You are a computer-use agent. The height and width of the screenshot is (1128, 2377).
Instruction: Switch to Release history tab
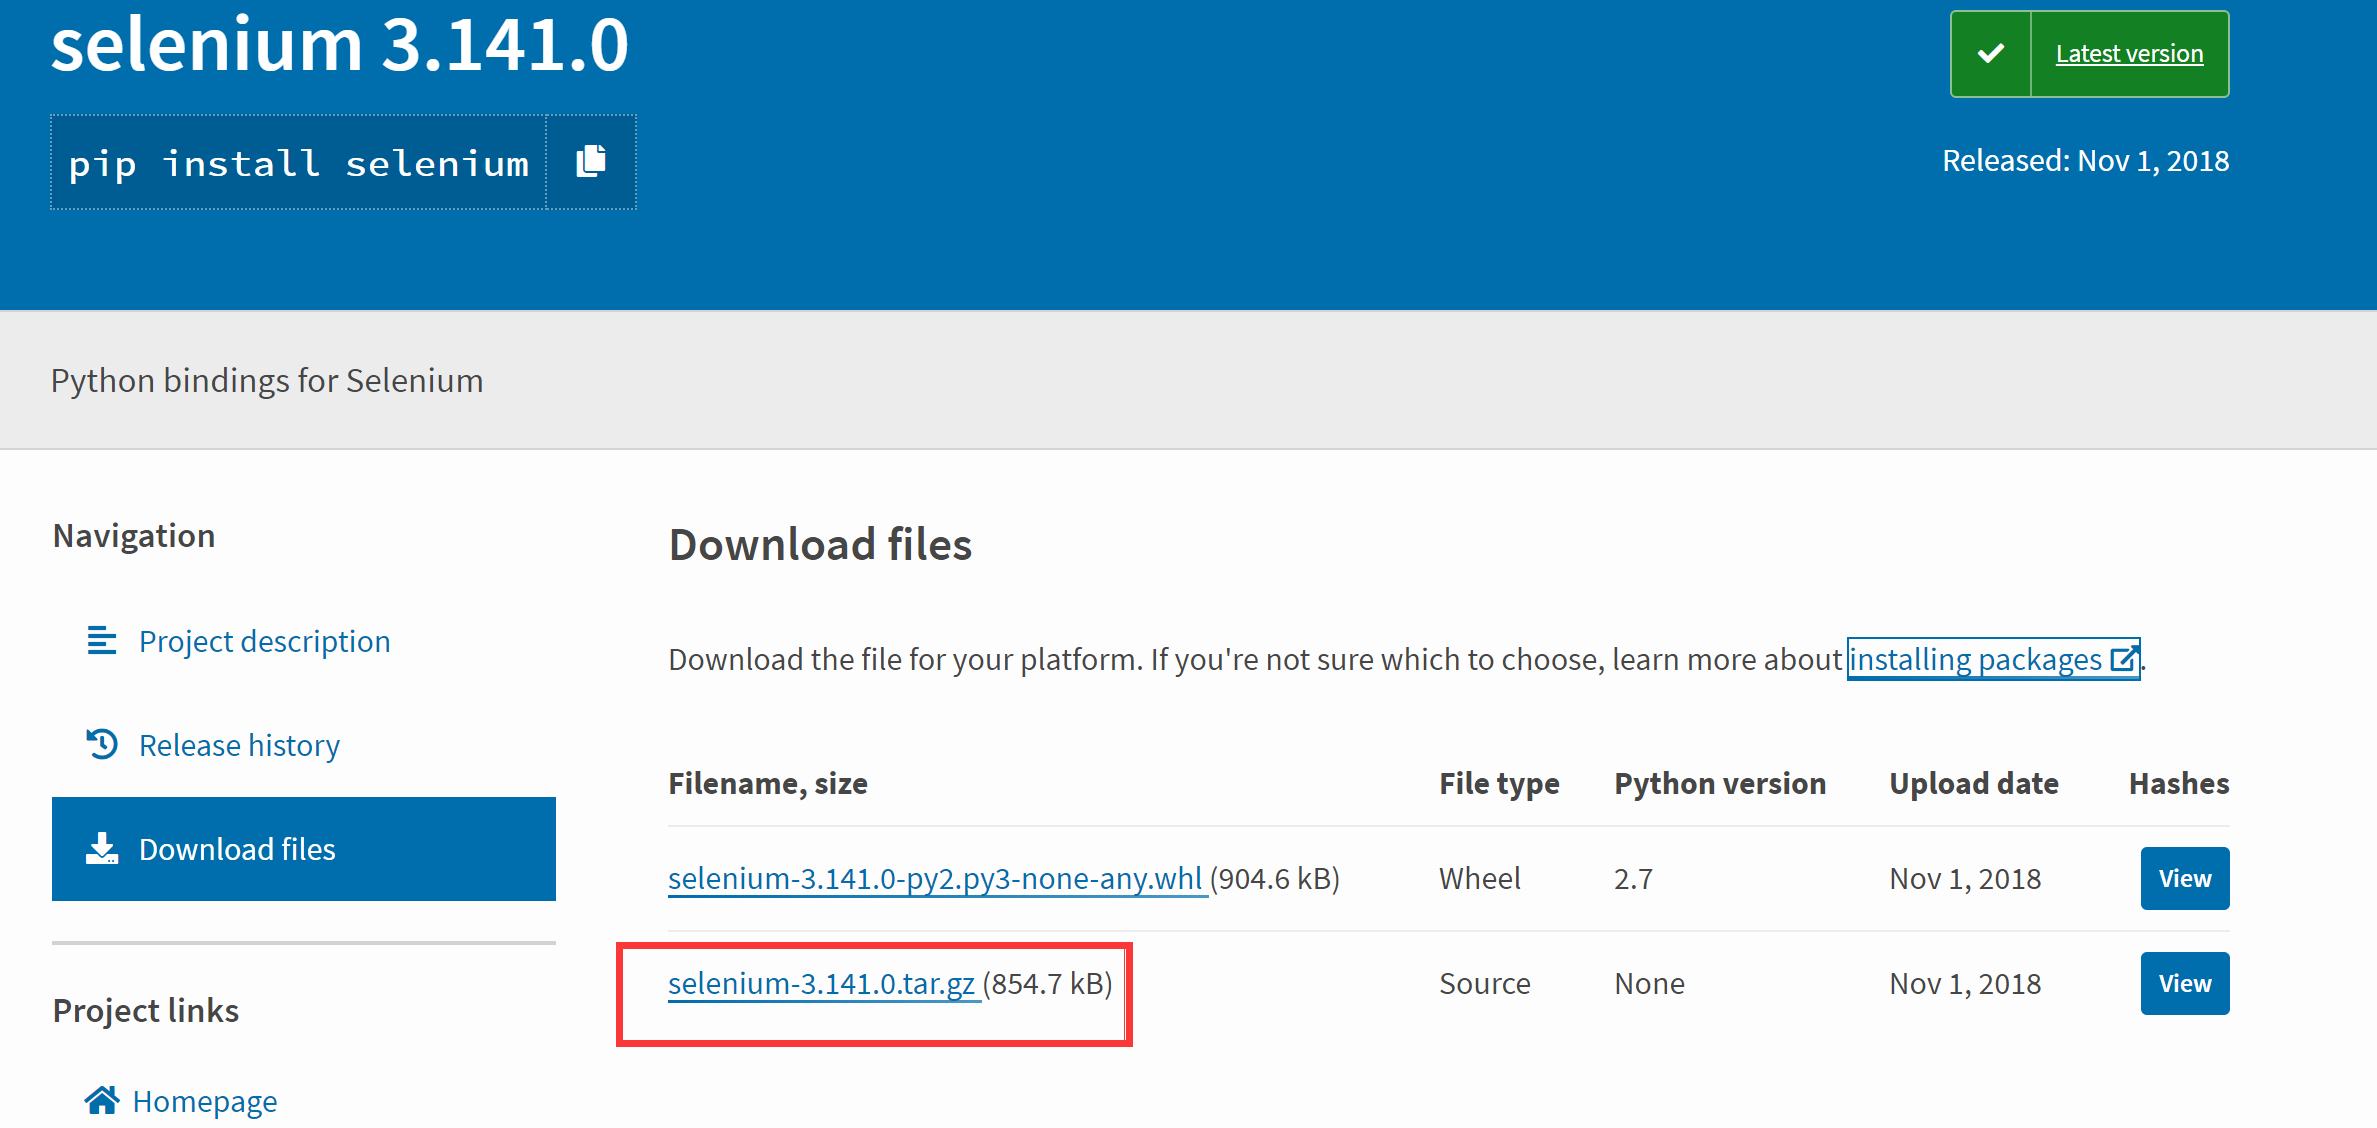point(239,745)
